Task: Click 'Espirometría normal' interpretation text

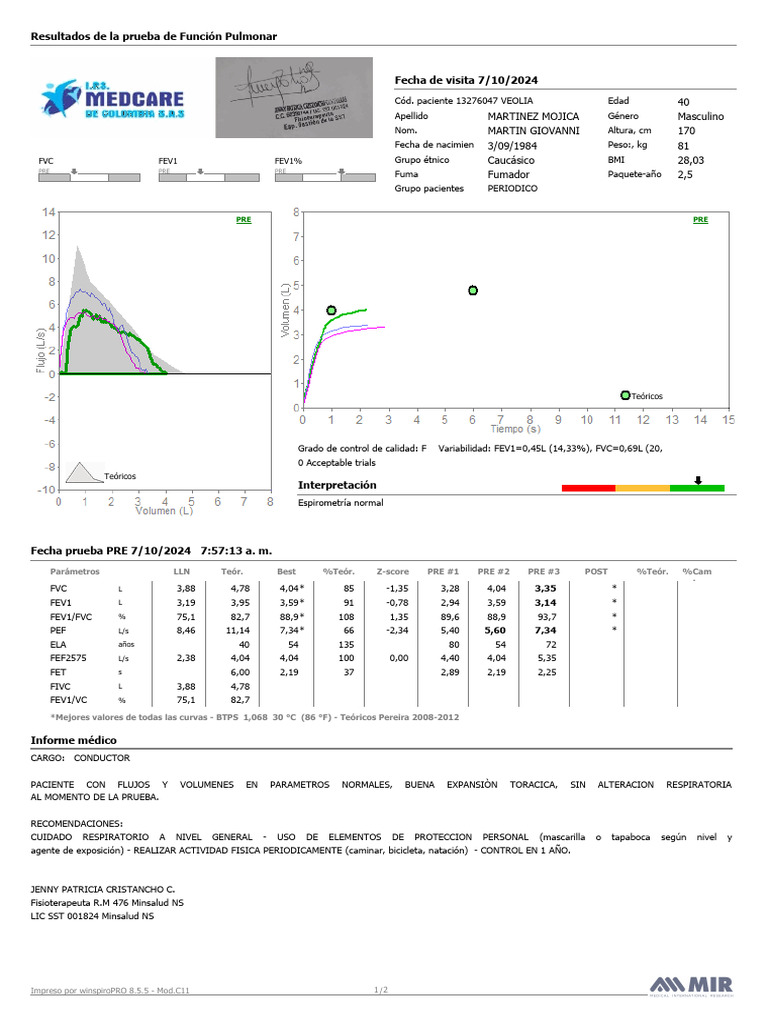Action: click(x=341, y=503)
